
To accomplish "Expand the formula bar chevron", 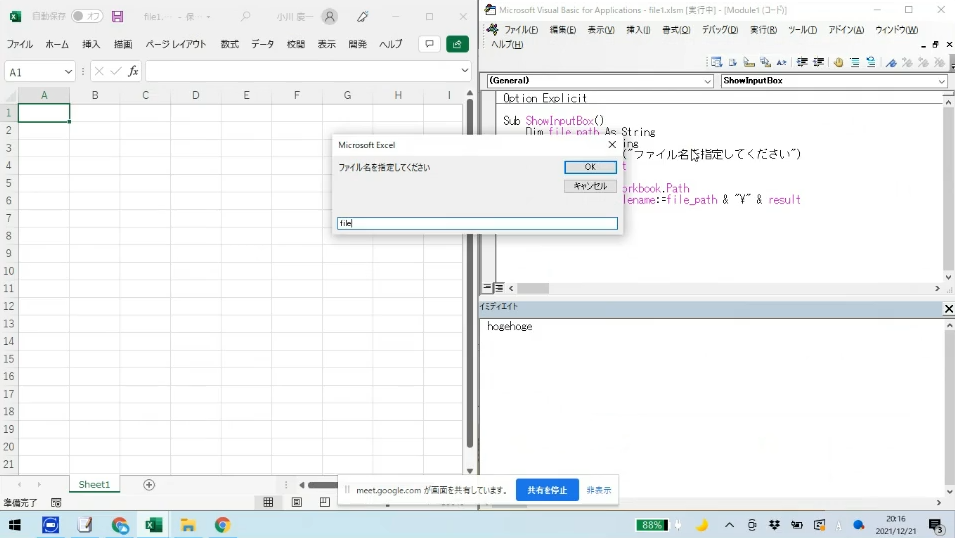I will [x=465, y=71].
